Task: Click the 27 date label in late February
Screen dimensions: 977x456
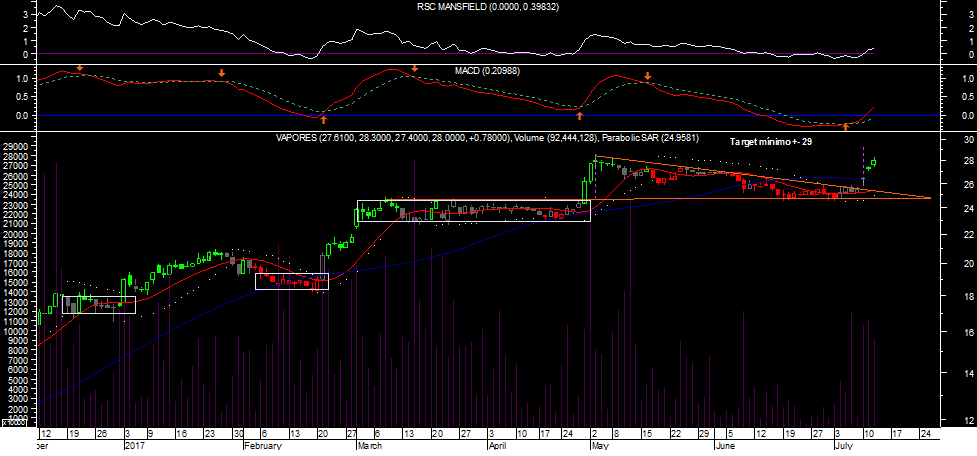Action: (x=353, y=434)
